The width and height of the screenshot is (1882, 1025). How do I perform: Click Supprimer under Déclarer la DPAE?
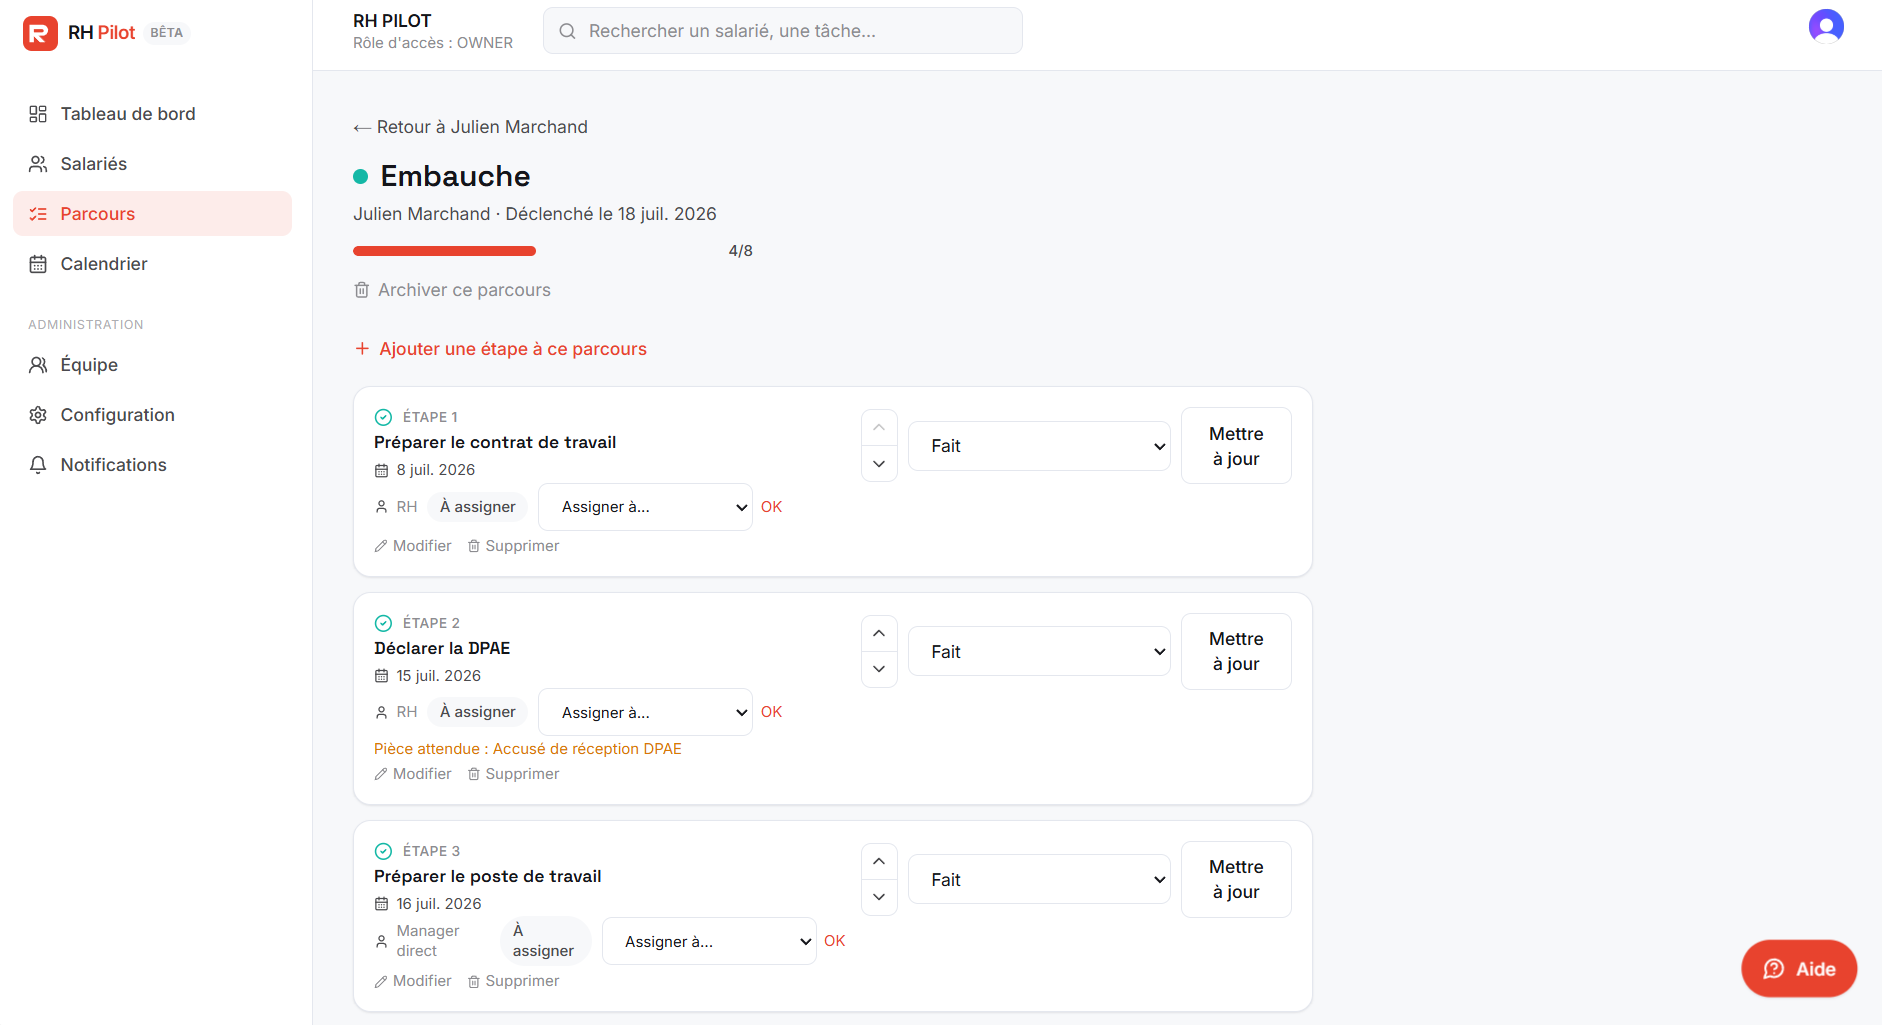pos(513,774)
